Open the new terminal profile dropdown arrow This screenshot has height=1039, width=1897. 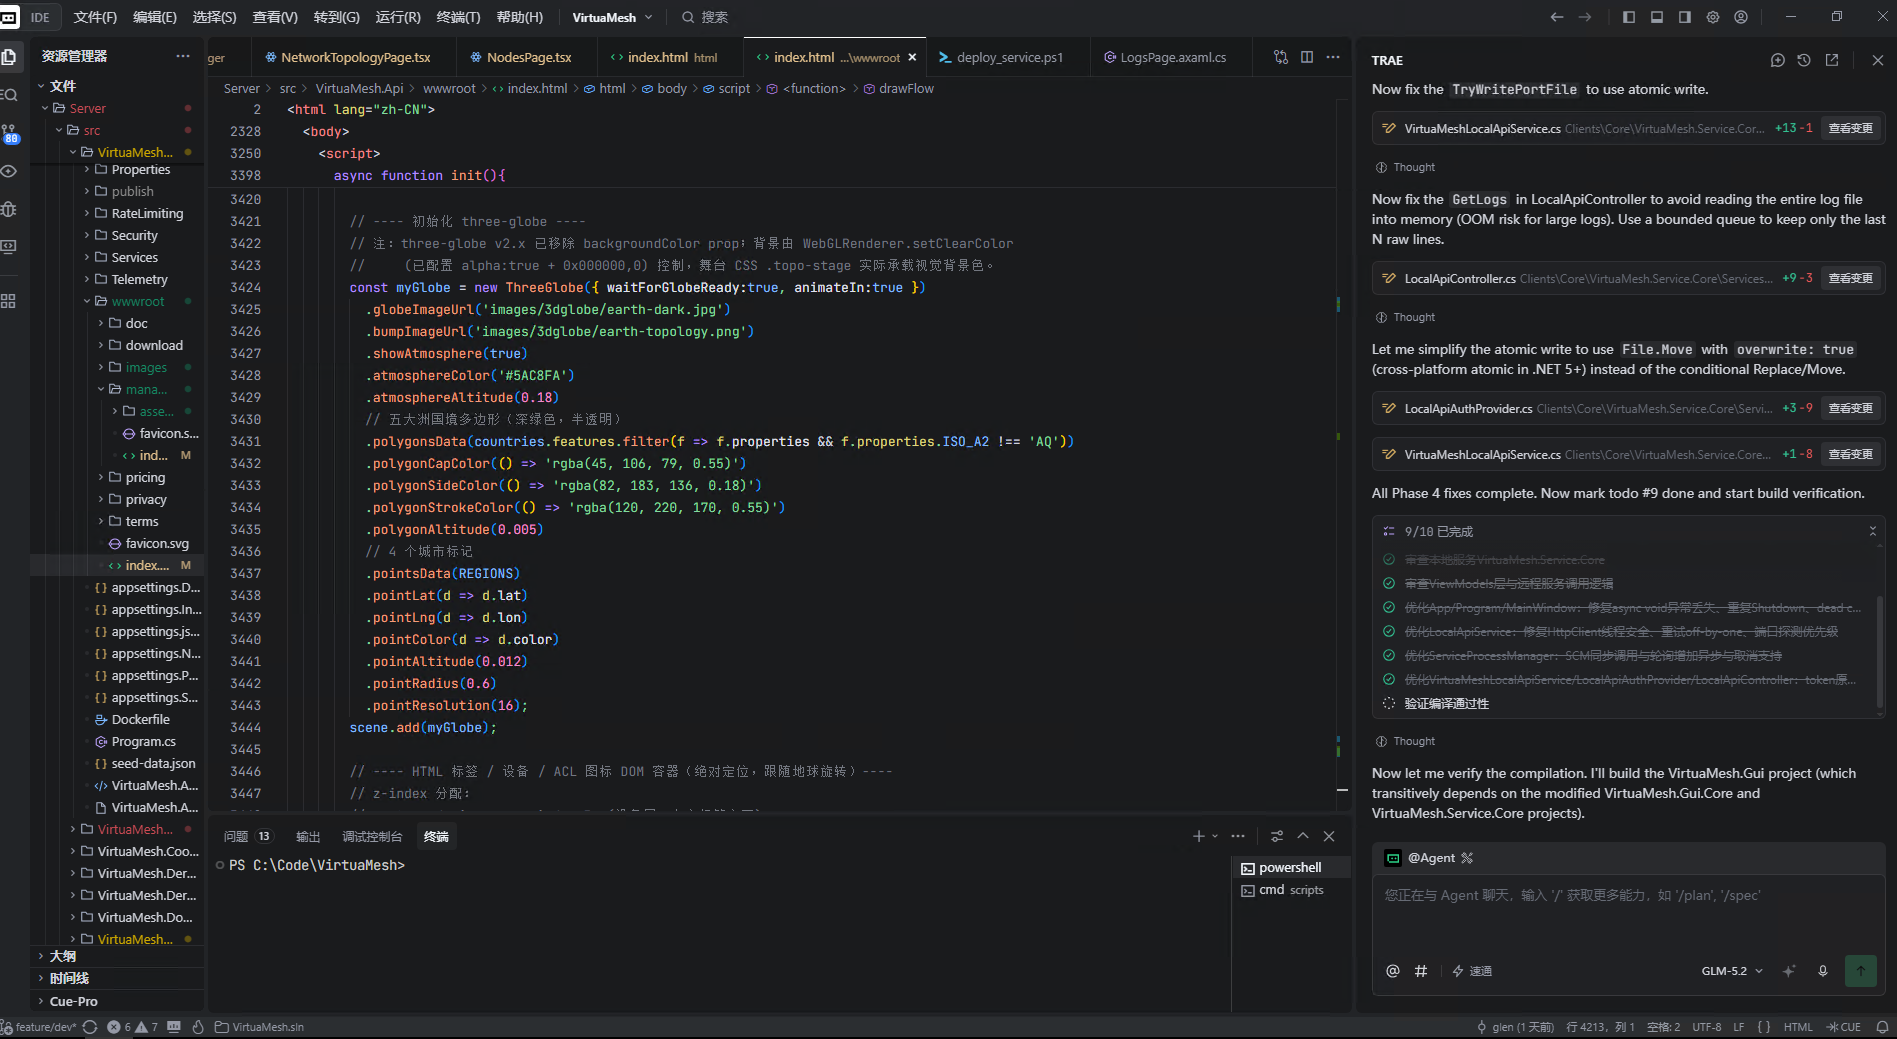click(1215, 836)
